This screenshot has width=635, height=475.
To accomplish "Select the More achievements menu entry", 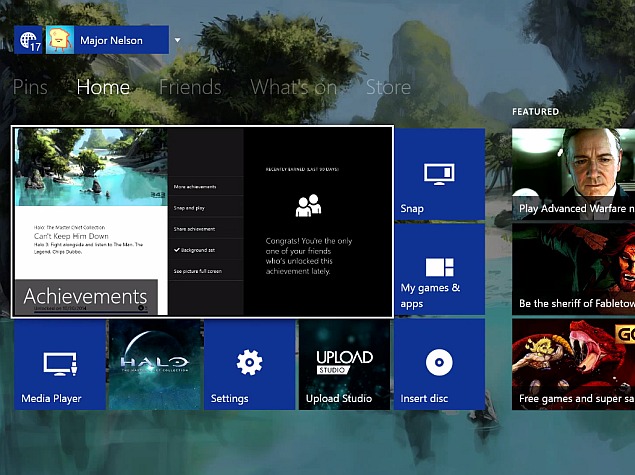I will 206,187.
